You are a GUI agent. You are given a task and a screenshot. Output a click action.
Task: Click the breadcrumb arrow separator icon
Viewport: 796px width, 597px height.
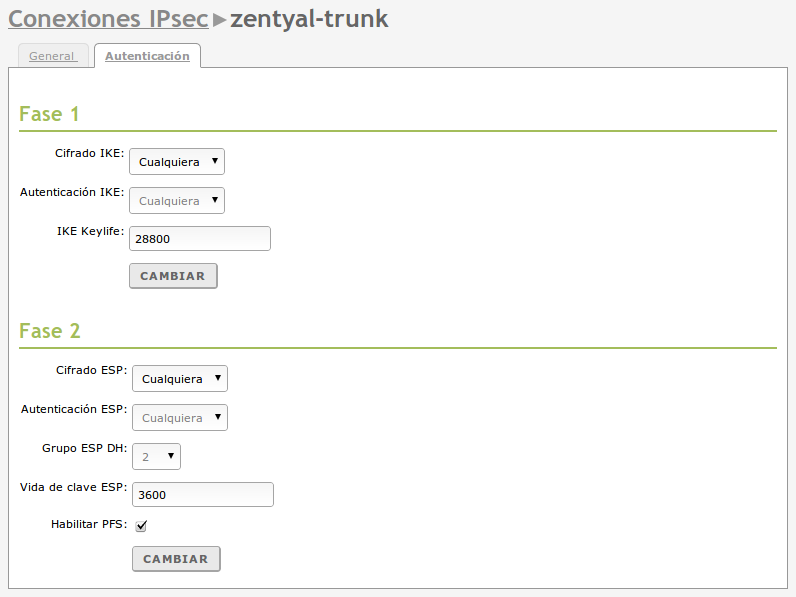click(x=219, y=20)
